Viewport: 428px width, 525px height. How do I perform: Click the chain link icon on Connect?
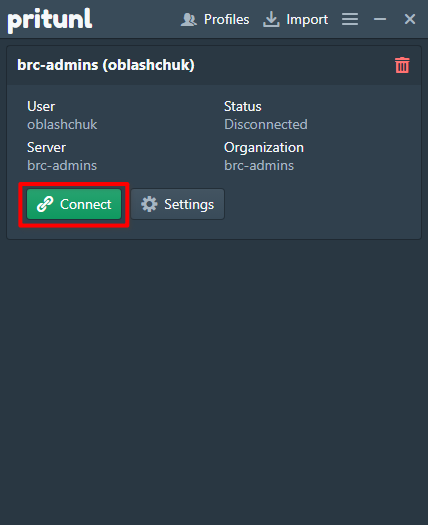point(45,204)
